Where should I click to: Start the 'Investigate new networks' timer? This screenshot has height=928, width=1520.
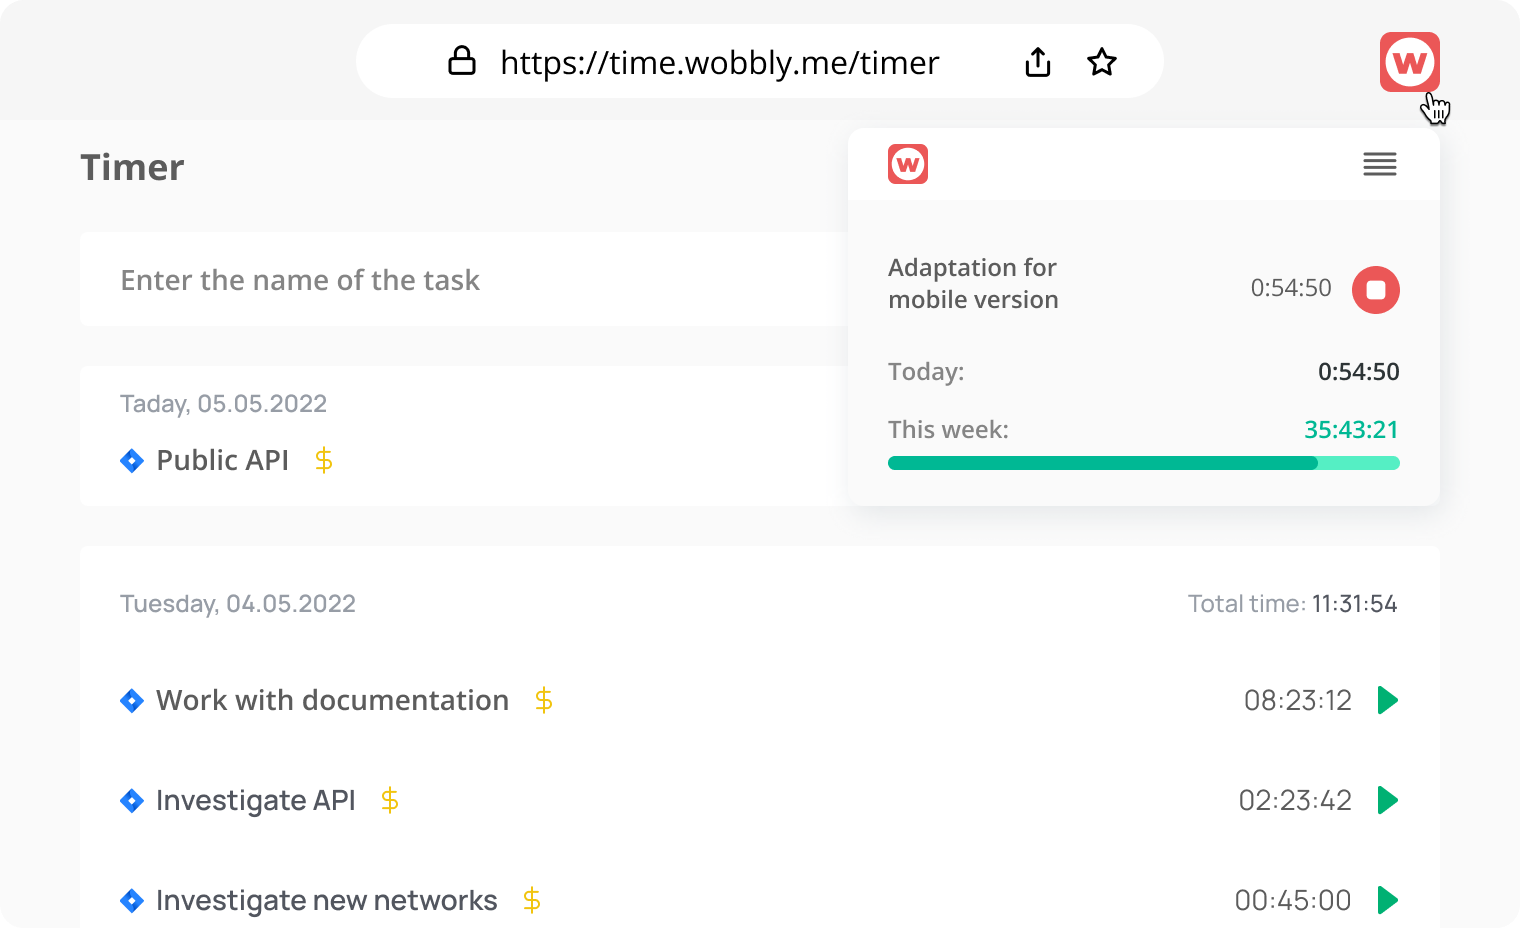tap(1388, 900)
